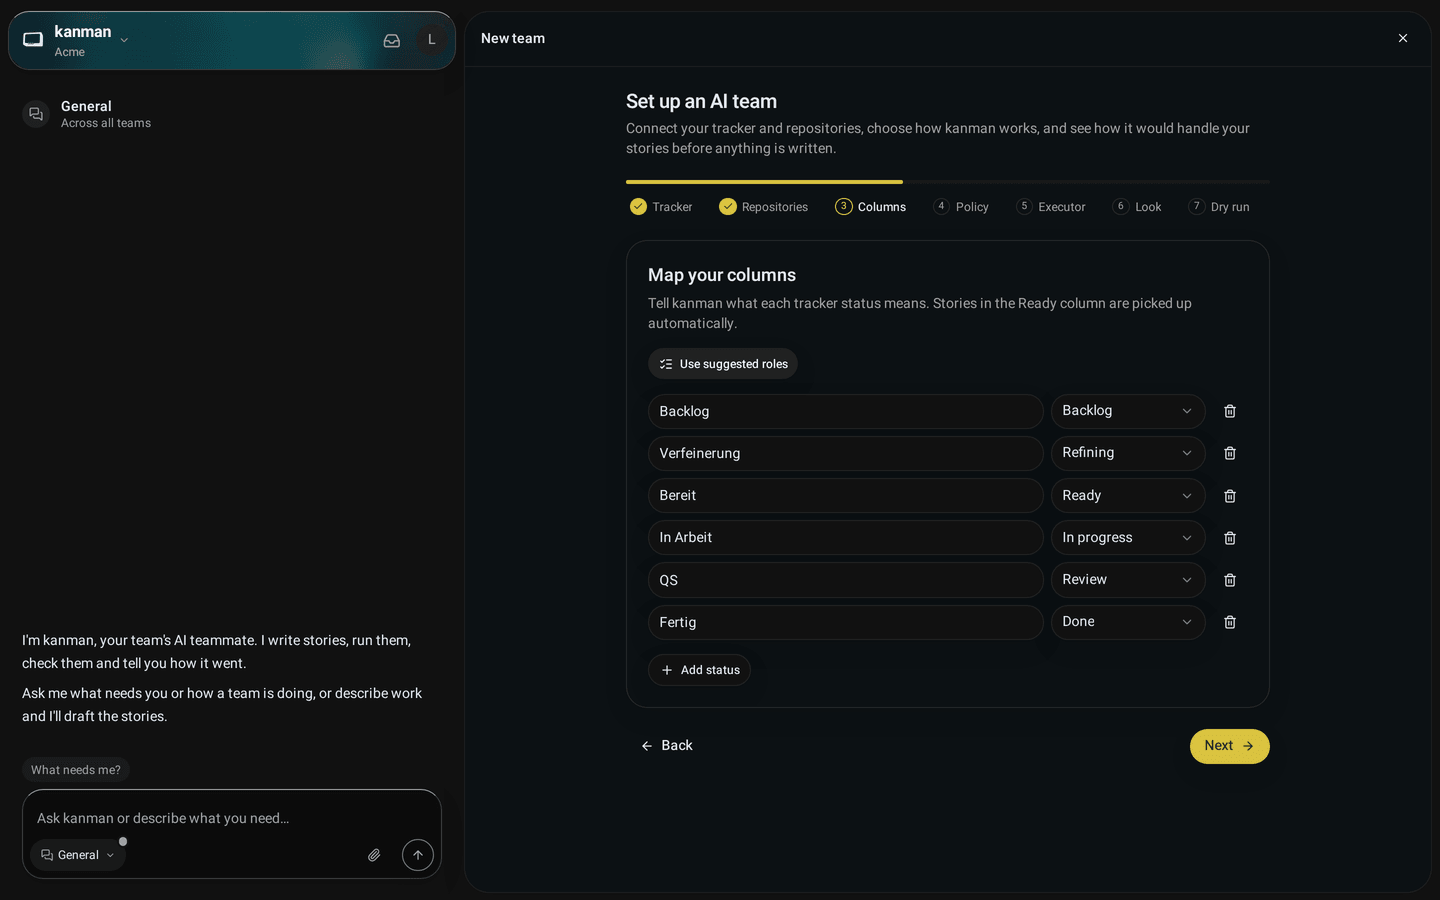Send message with the arrow button

click(418, 855)
